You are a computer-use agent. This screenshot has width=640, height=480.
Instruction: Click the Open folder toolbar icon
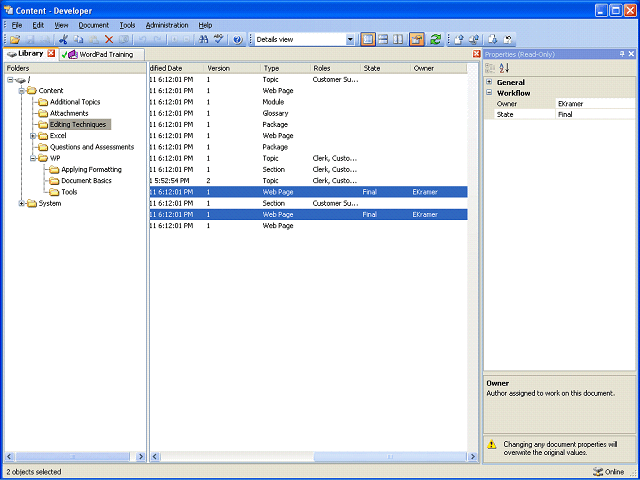[x=15, y=40]
